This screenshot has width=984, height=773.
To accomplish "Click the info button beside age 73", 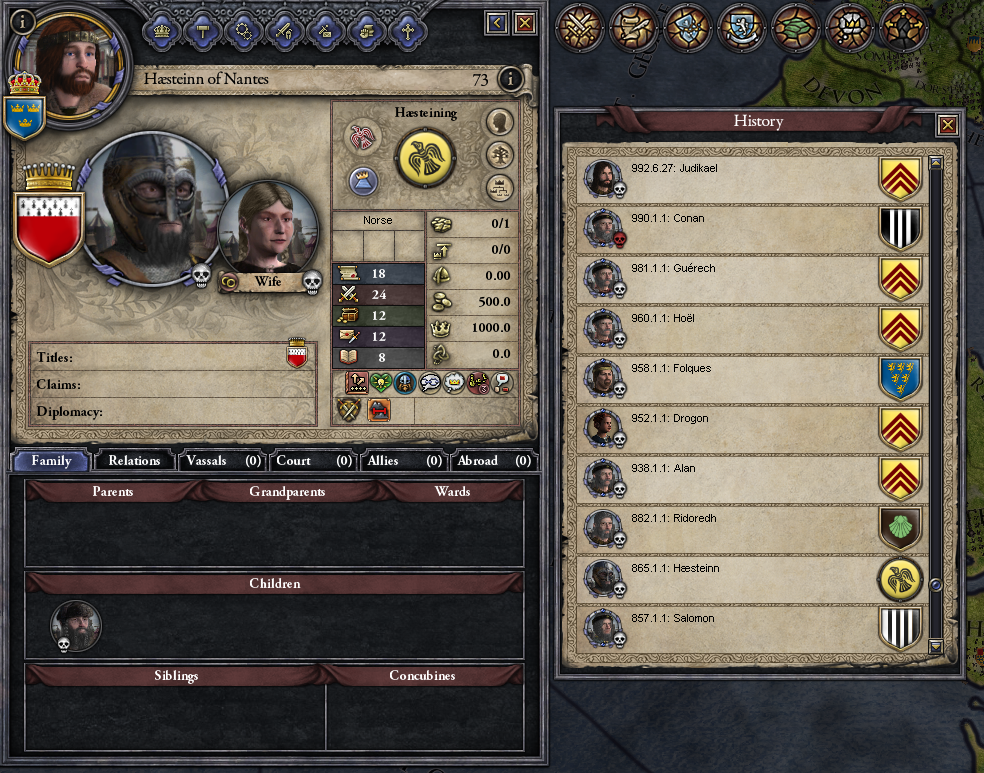I will coord(510,79).
